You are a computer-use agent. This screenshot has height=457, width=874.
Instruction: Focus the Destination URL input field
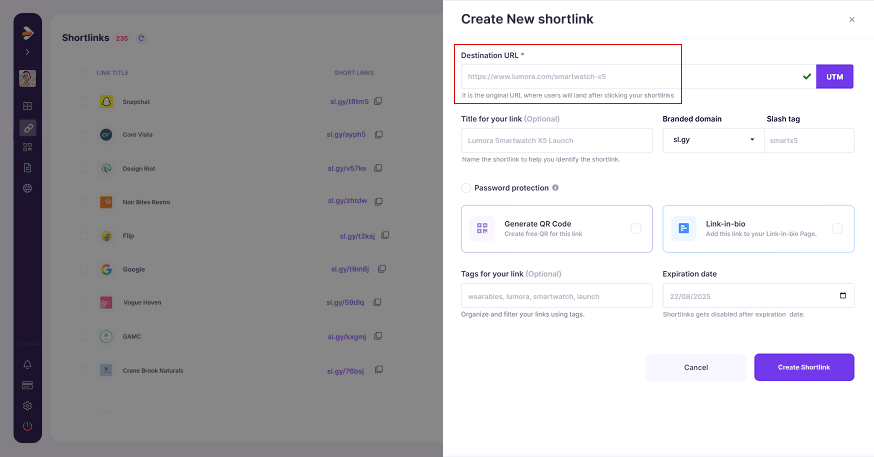[x=638, y=77]
